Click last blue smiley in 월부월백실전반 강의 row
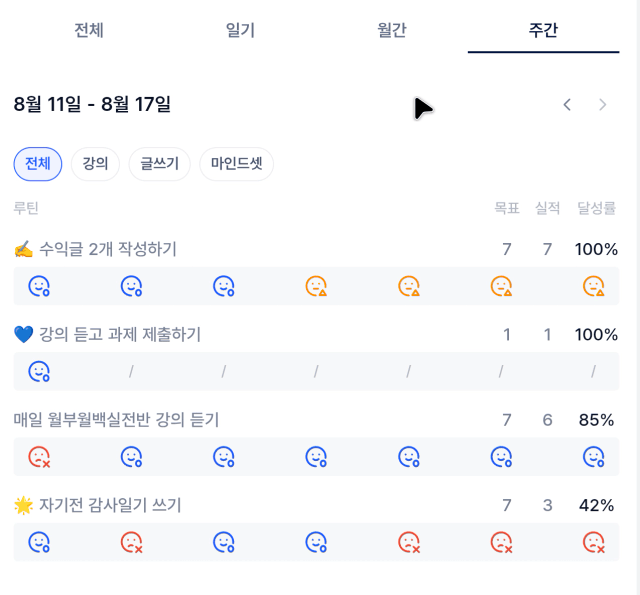640x595 pixels. tap(501, 457)
